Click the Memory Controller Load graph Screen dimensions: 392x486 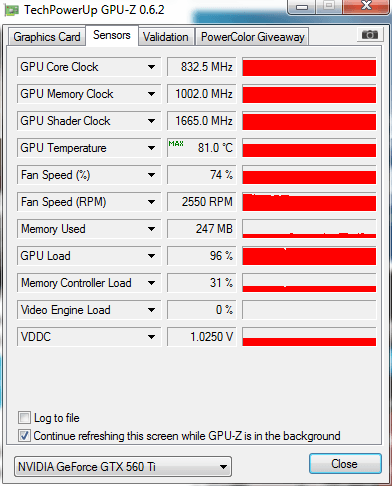click(309, 283)
